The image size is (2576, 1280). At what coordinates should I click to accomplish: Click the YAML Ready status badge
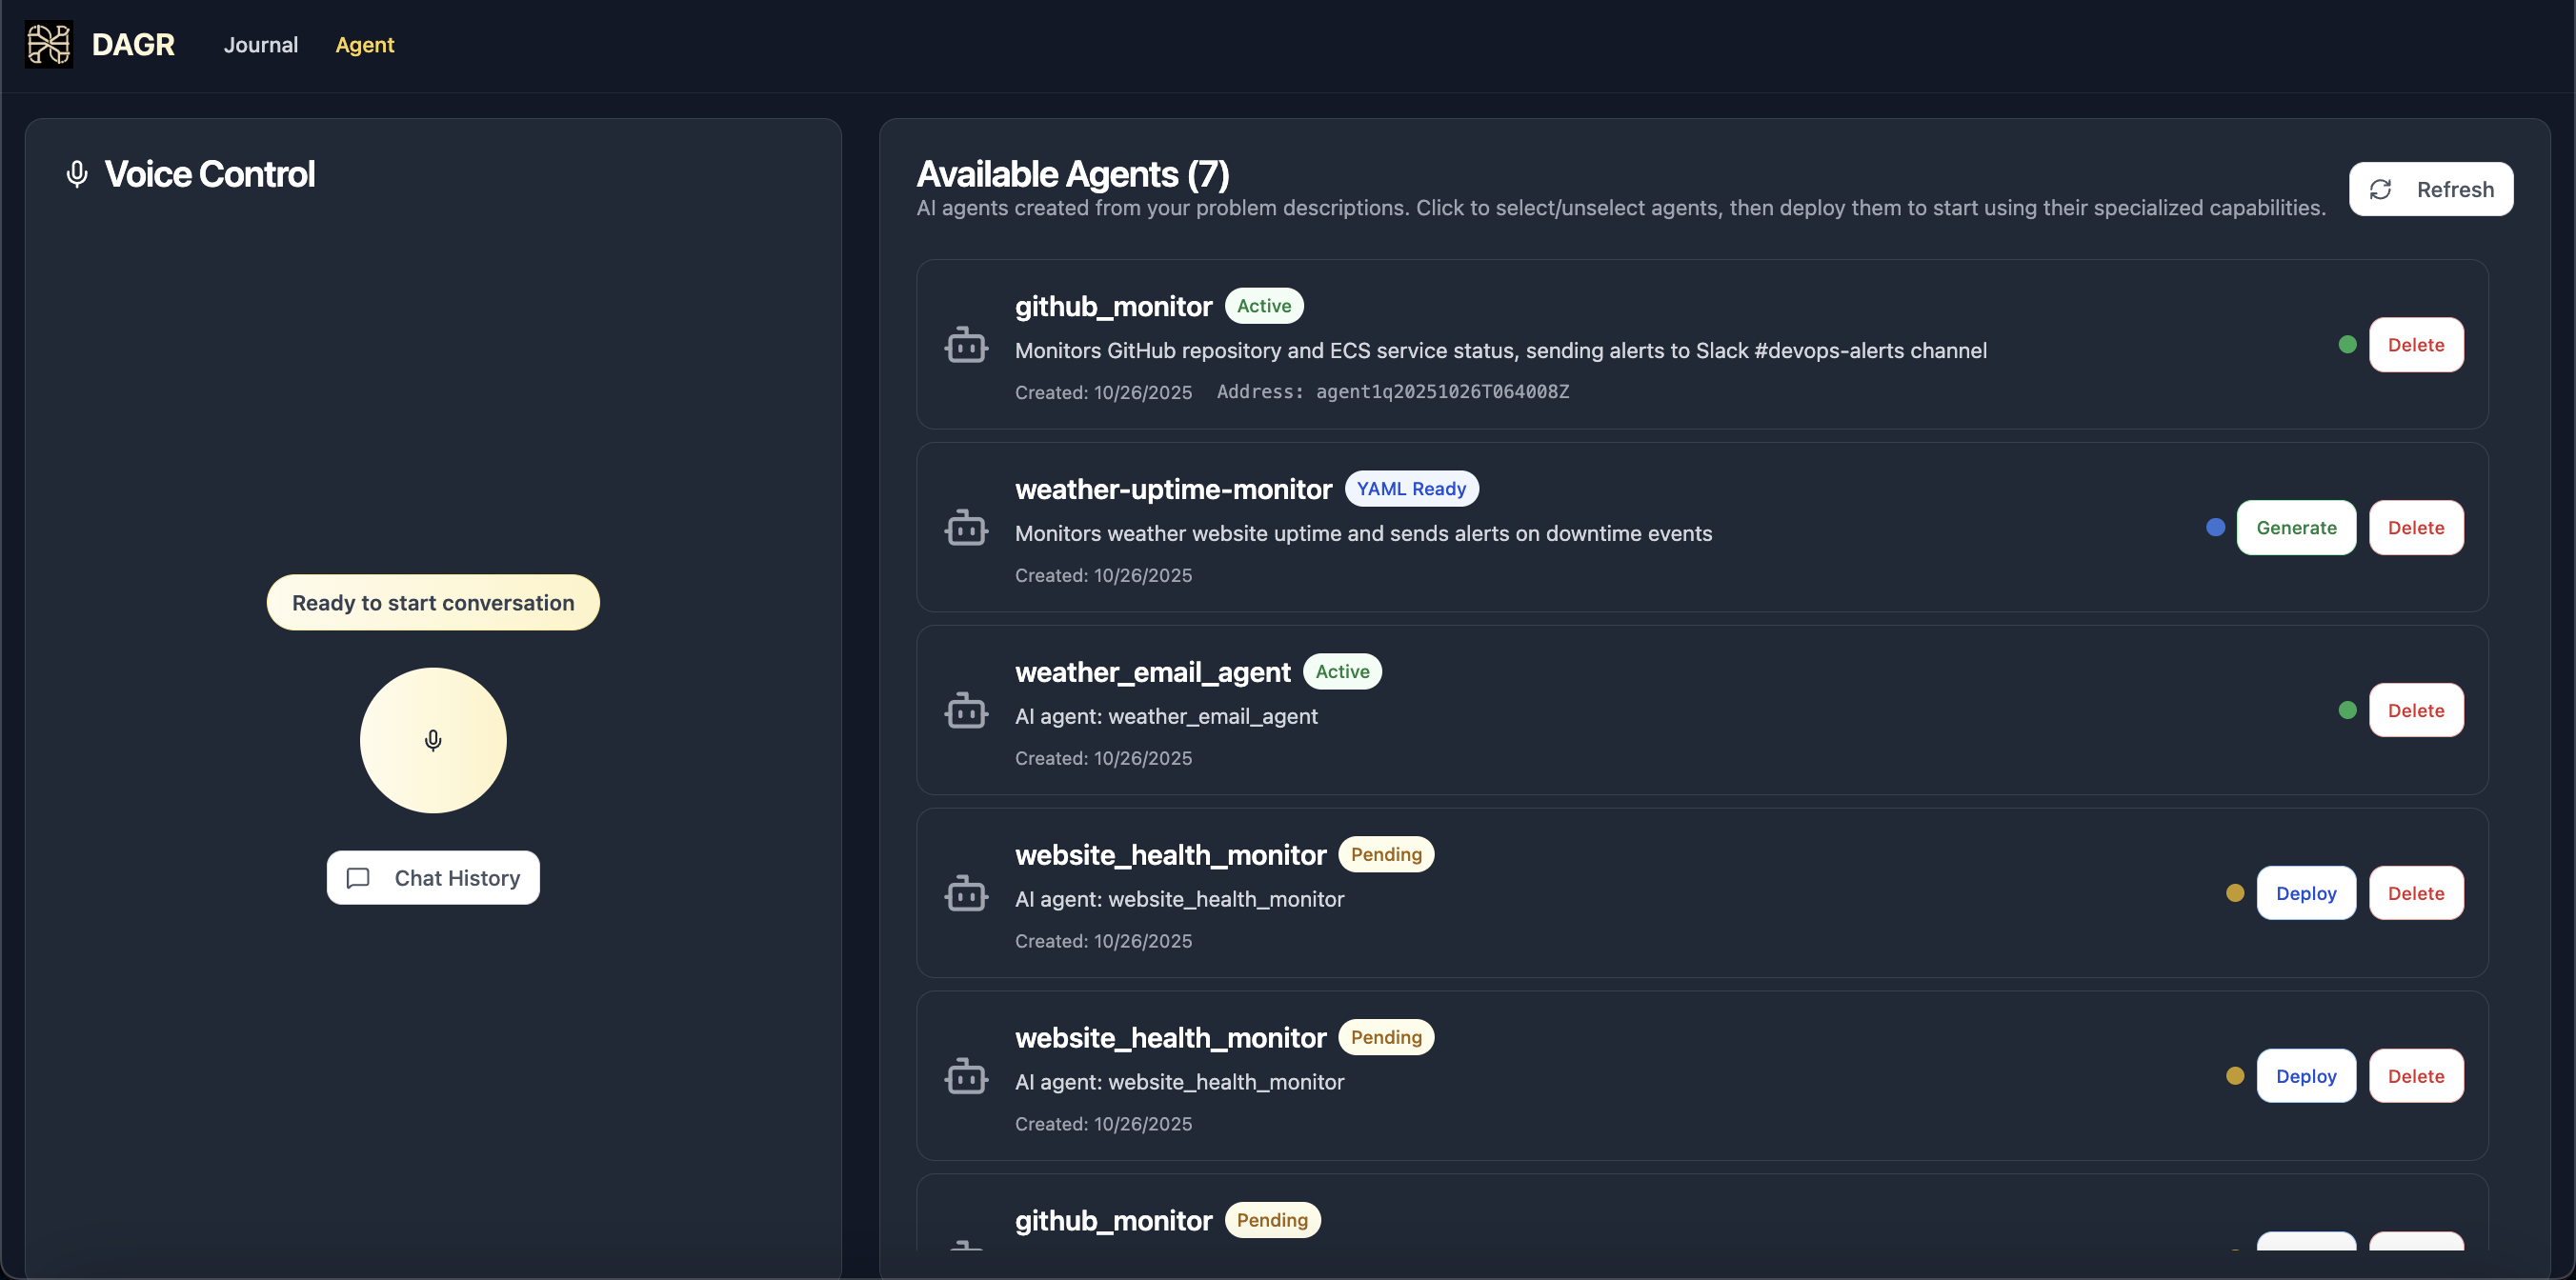point(1410,489)
